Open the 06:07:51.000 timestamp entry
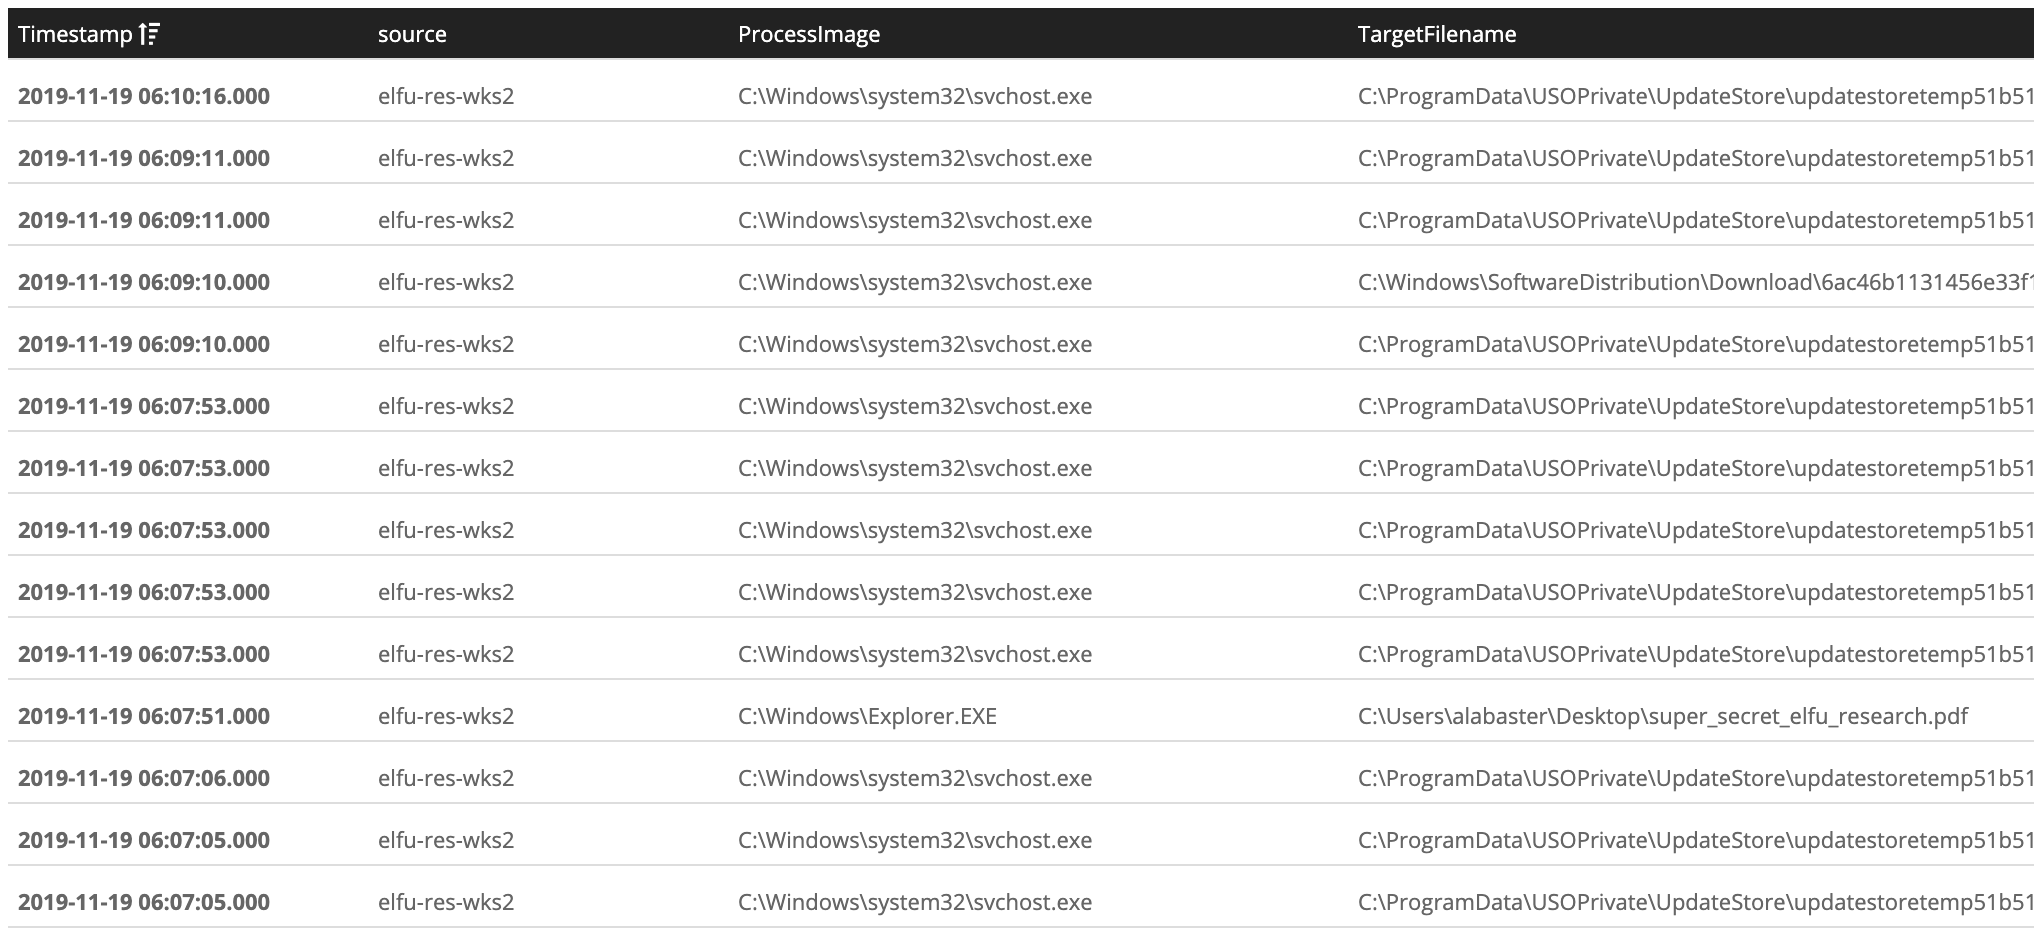 pyautogui.click(x=144, y=716)
